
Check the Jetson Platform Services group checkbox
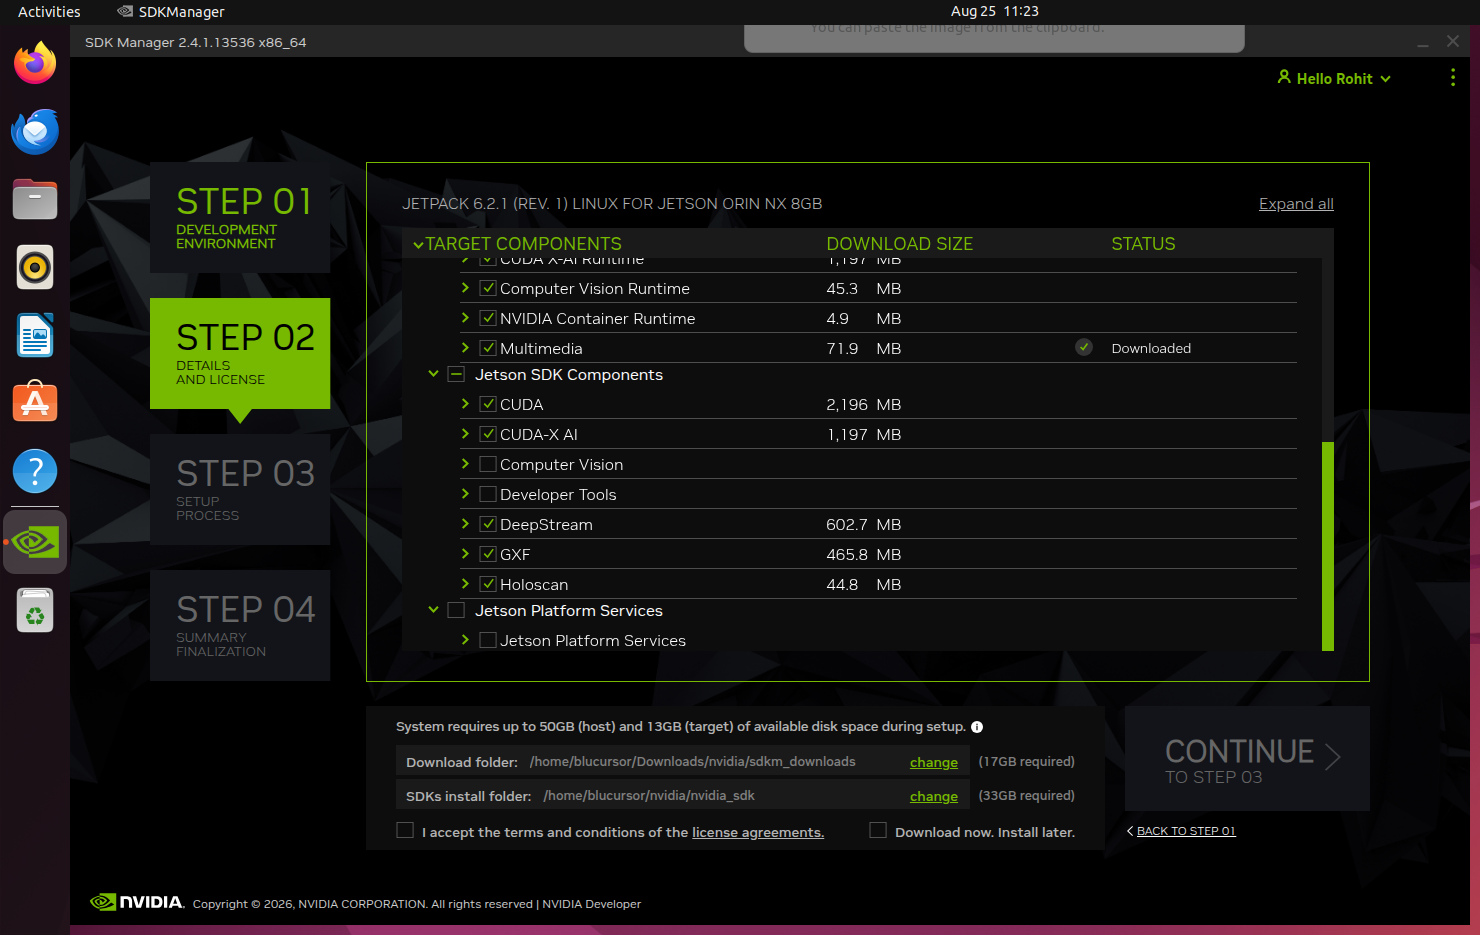click(456, 610)
